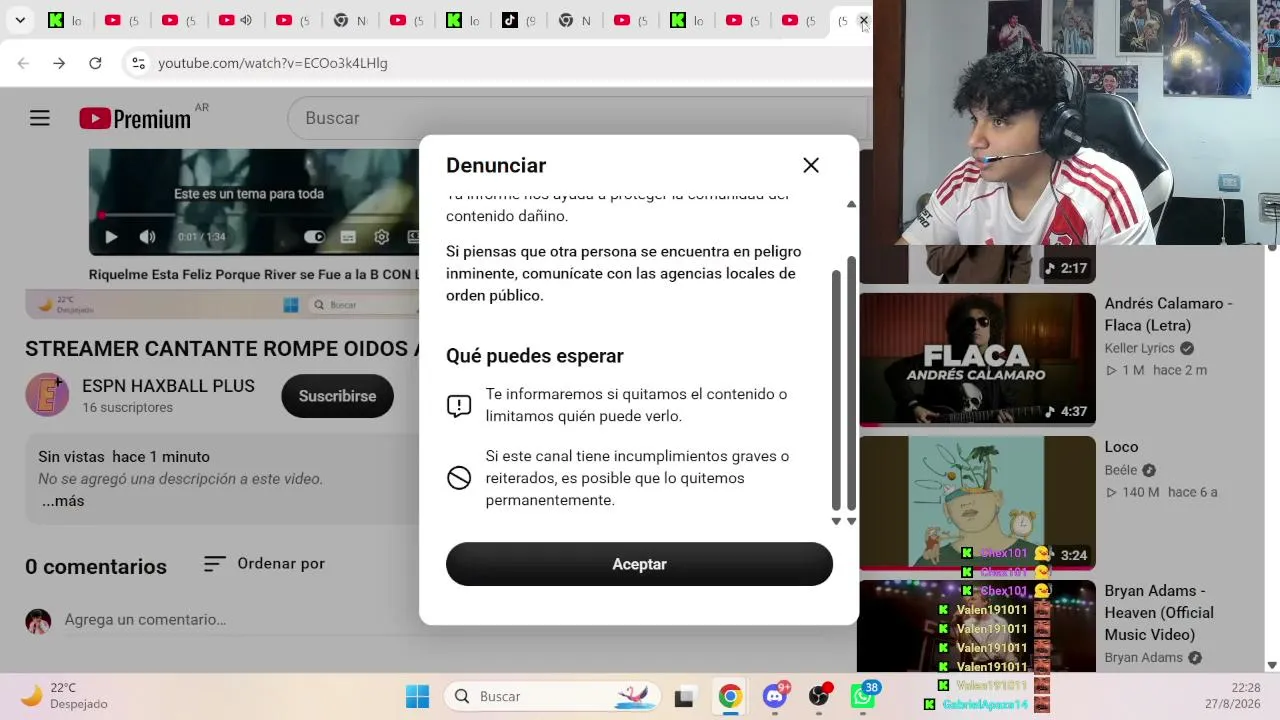Image resolution: width=1280 pixels, height=720 pixels.
Task: Click the exclamation flag icon beside 'Te informaremos'
Action: coord(459,406)
